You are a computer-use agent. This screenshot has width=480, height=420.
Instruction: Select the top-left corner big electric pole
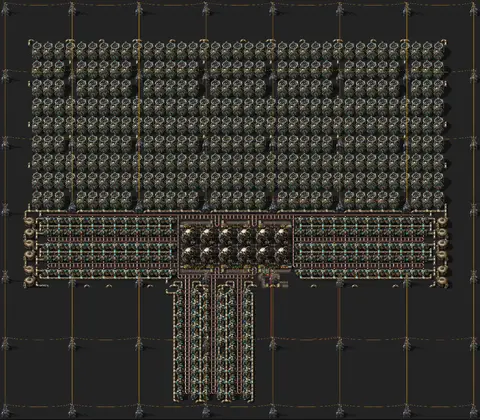5,9
